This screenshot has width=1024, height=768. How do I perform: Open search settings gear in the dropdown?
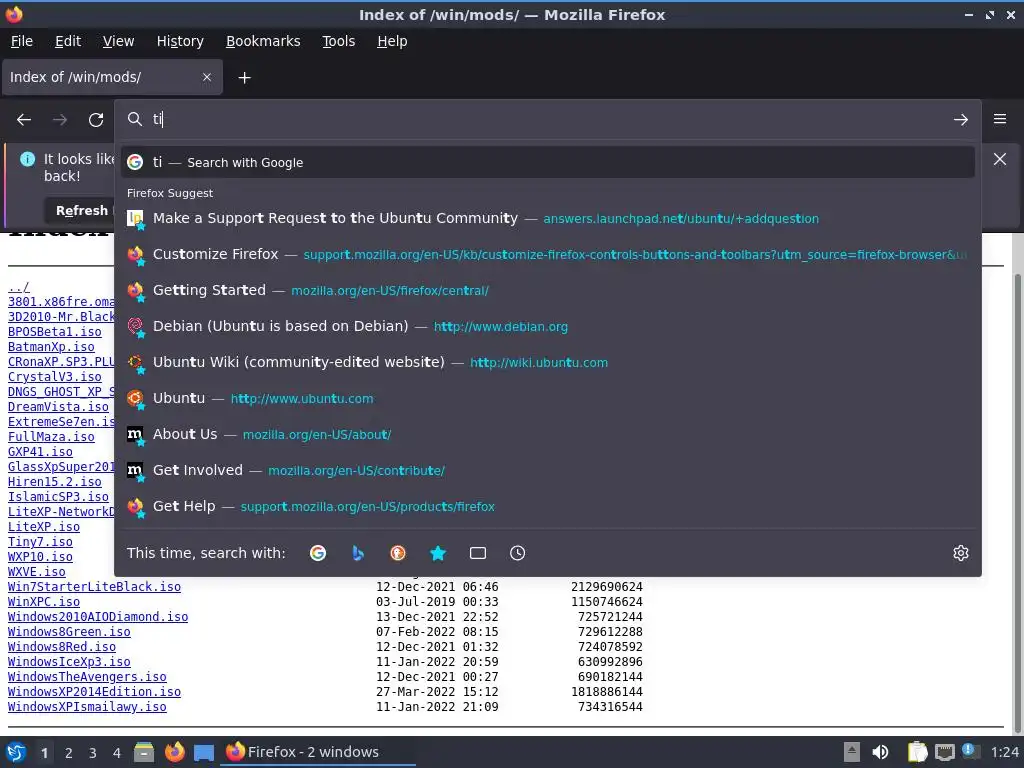click(961, 553)
